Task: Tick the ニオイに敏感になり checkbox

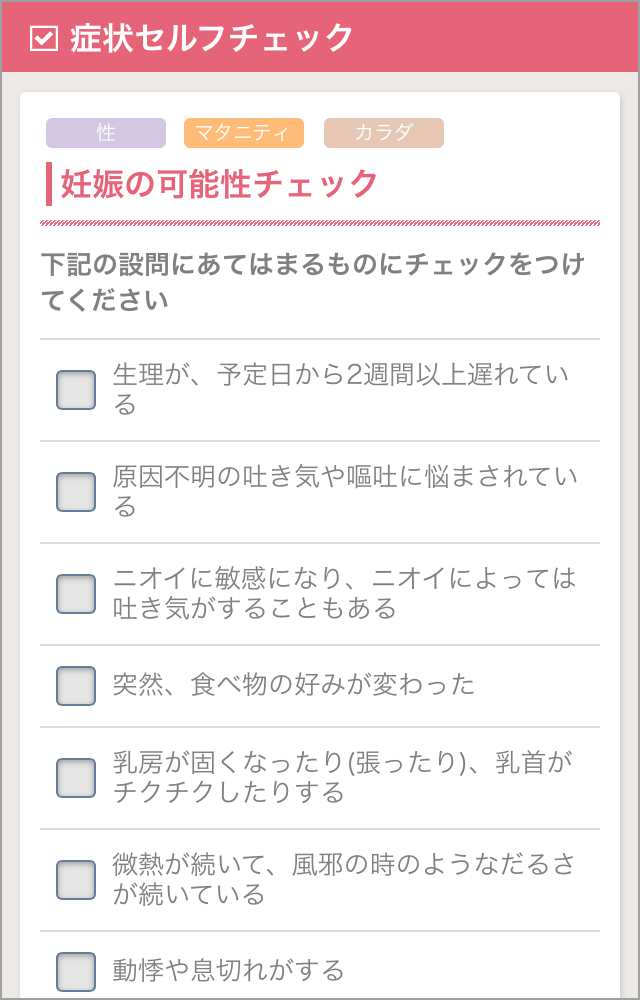Action: pyautogui.click(x=76, y=594)
